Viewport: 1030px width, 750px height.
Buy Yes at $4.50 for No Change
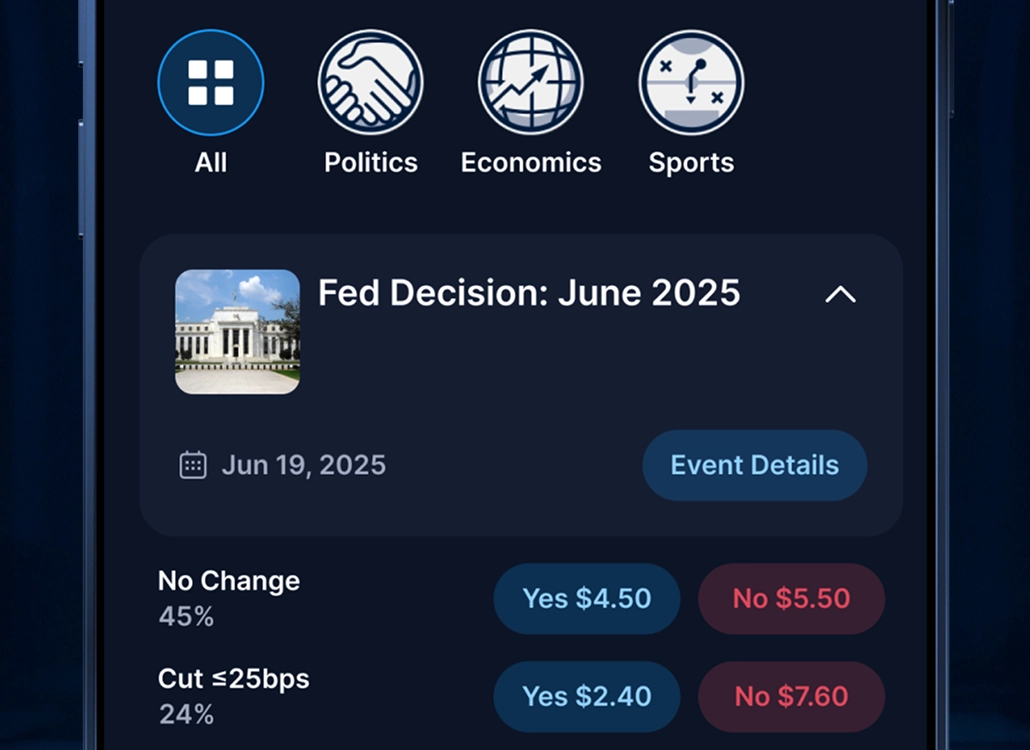[587, 598]
